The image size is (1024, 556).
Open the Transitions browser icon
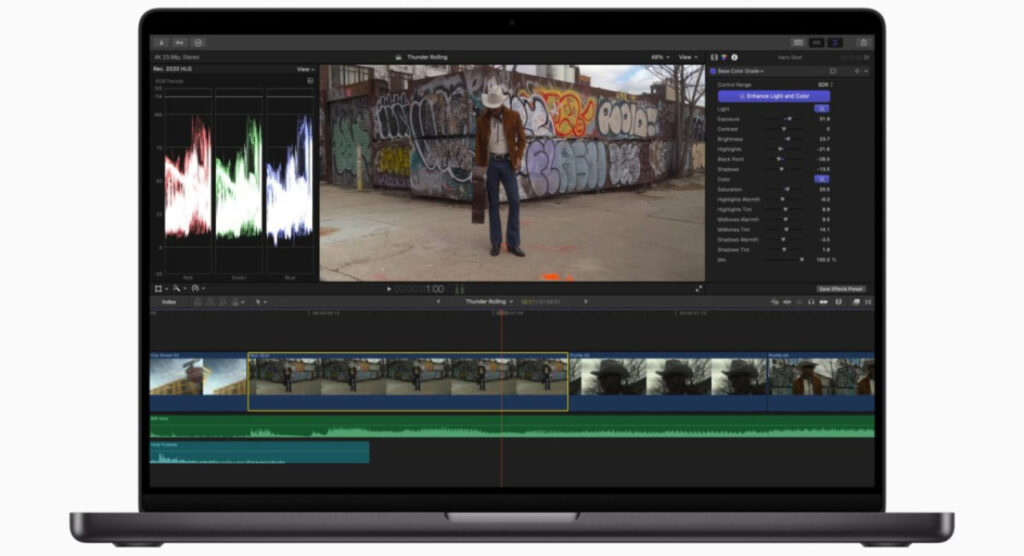pyautogui.click(x=868, y=302)
